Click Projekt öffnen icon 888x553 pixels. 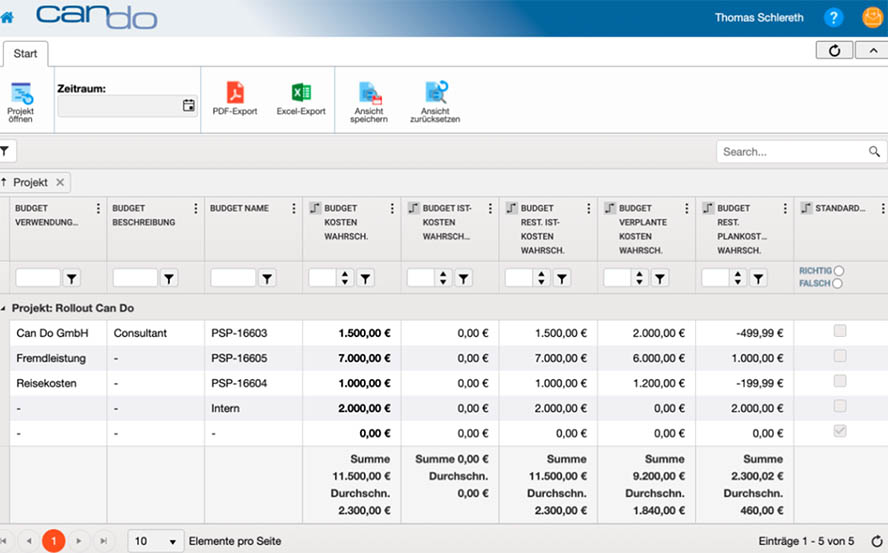(x=21, y=102)
